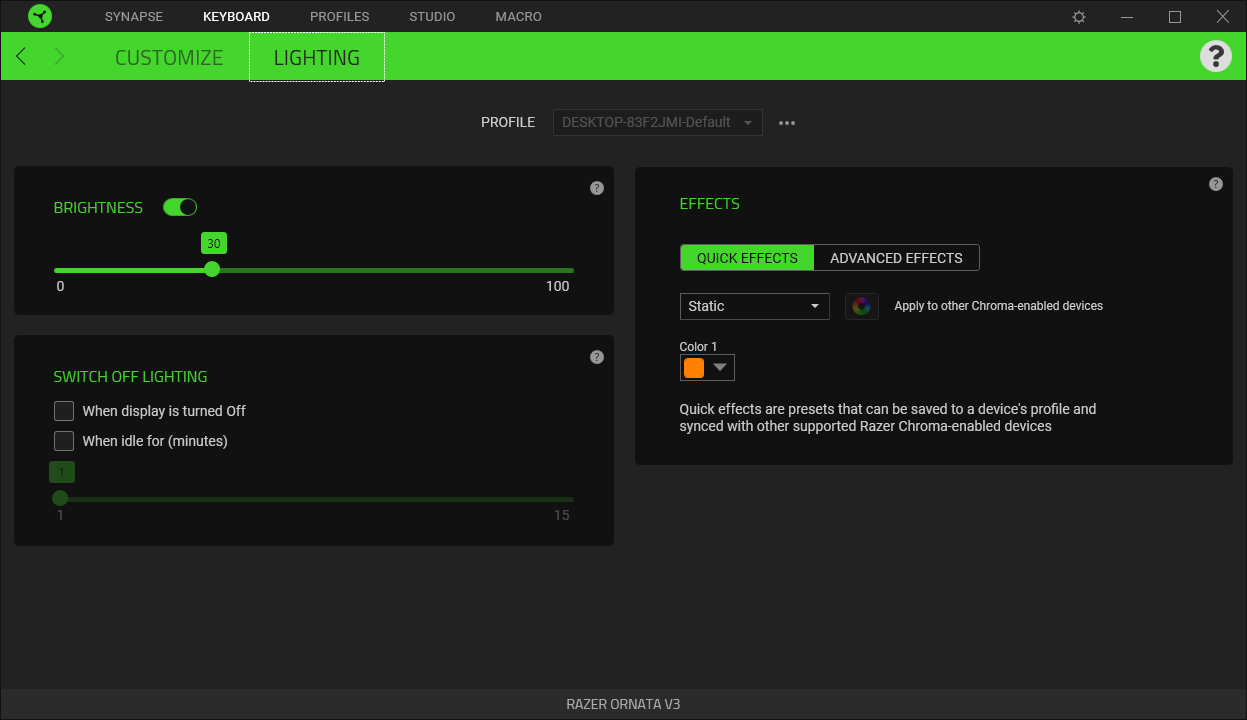The image size is (1247, 720).
Task: Open the Studio tab
Action: pos(432,17)
